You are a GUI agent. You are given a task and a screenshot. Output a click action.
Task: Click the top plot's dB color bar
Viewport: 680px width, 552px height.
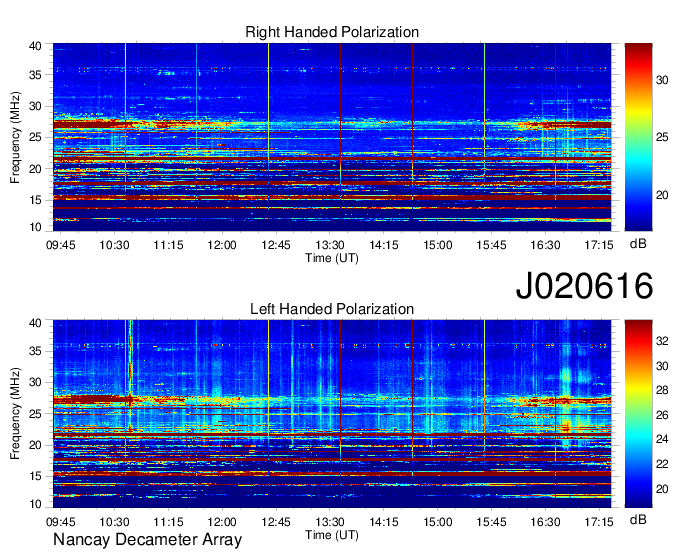tap(638, 137)
